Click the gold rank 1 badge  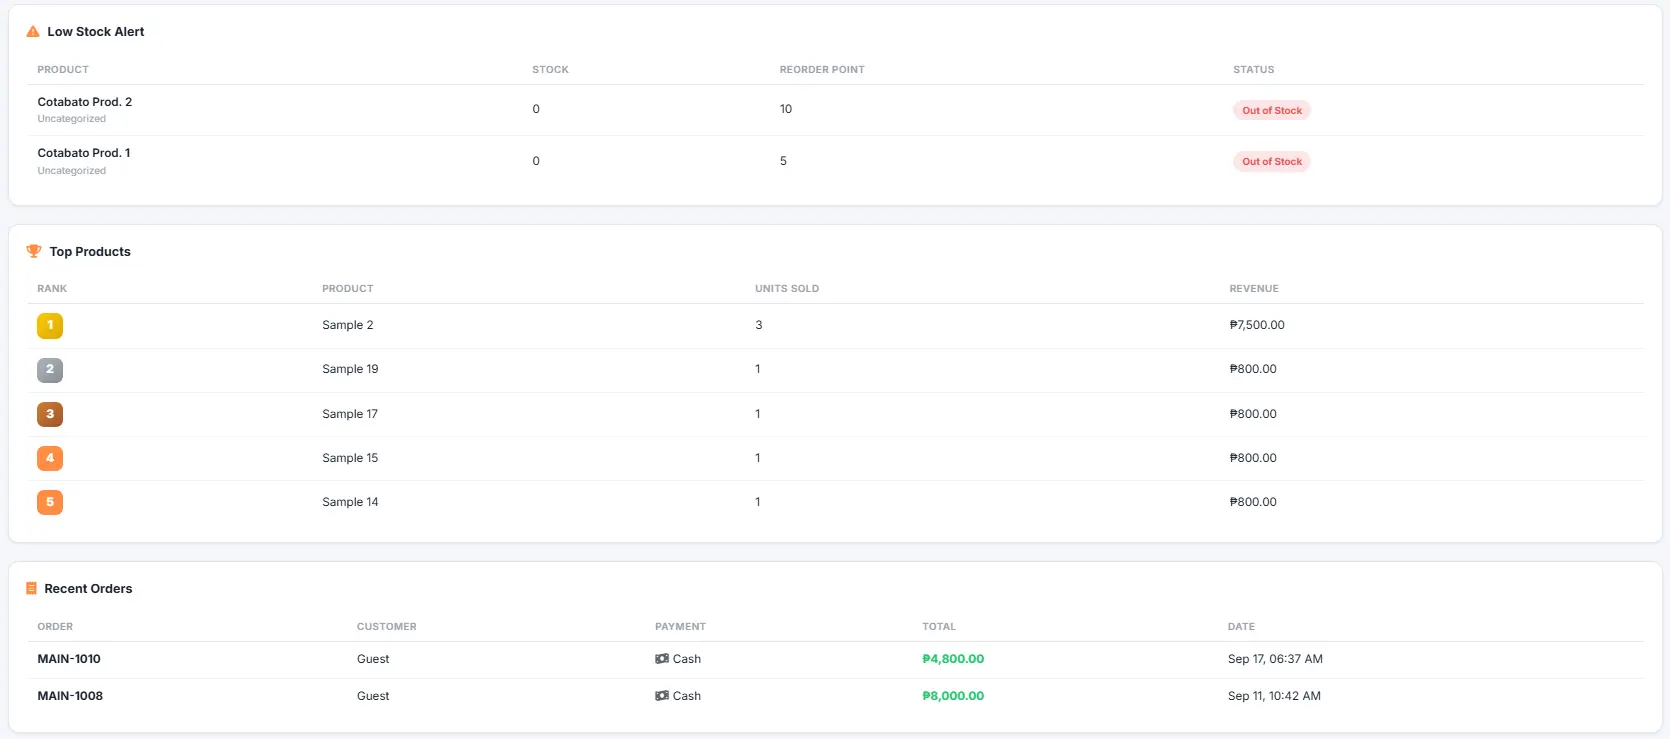(x=50, y=326)
